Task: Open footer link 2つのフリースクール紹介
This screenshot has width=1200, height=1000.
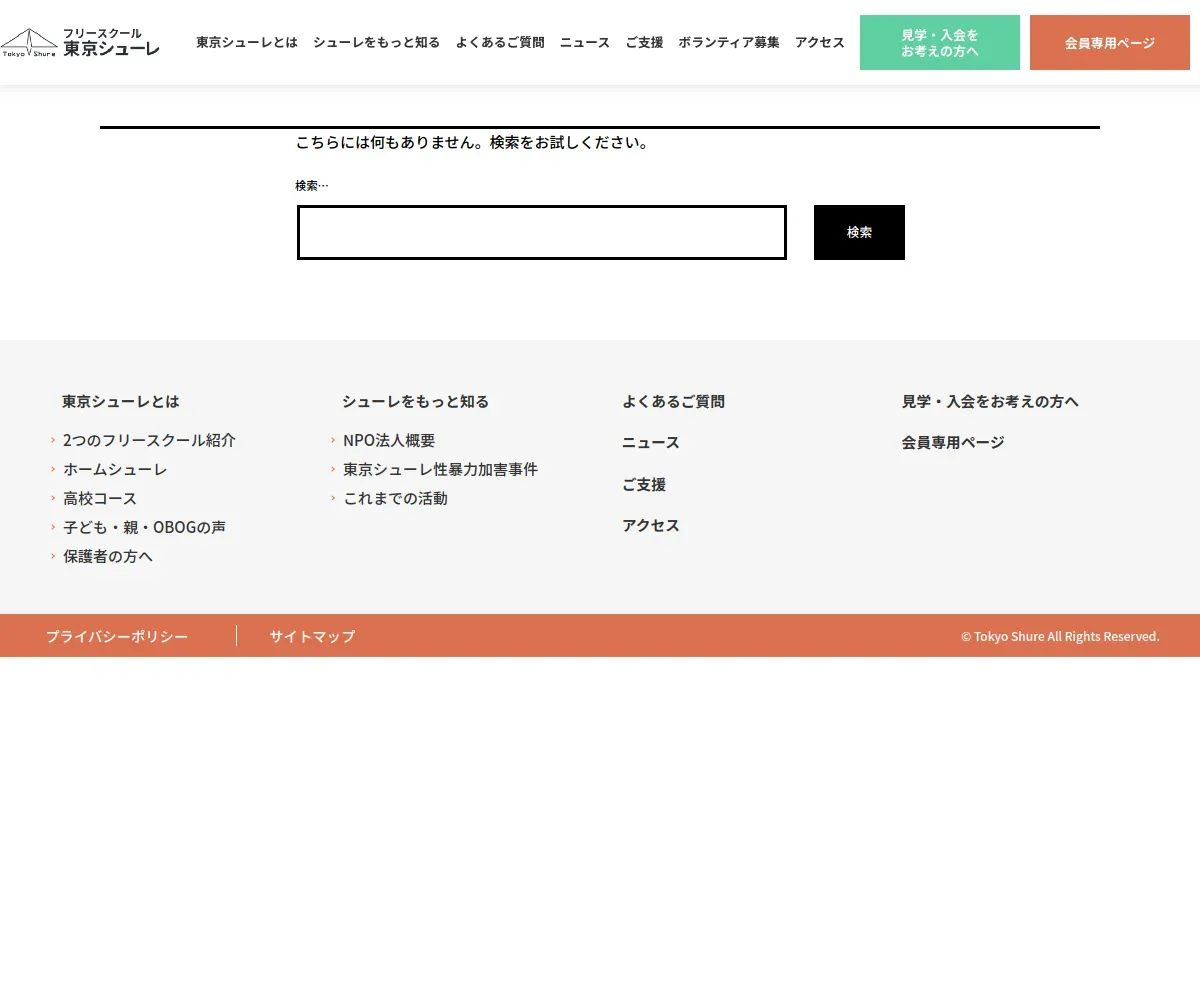Action: [149, 440]
